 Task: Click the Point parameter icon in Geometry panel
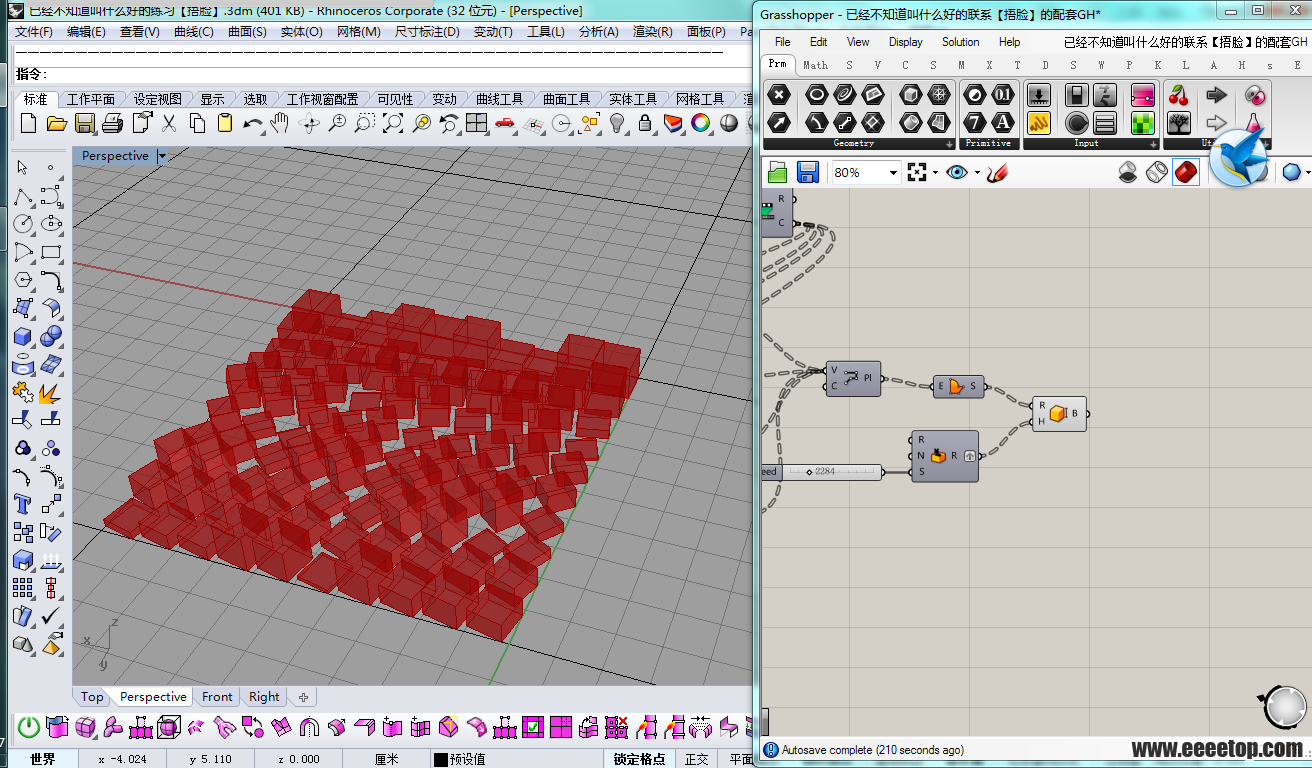[x=779, y=95]
